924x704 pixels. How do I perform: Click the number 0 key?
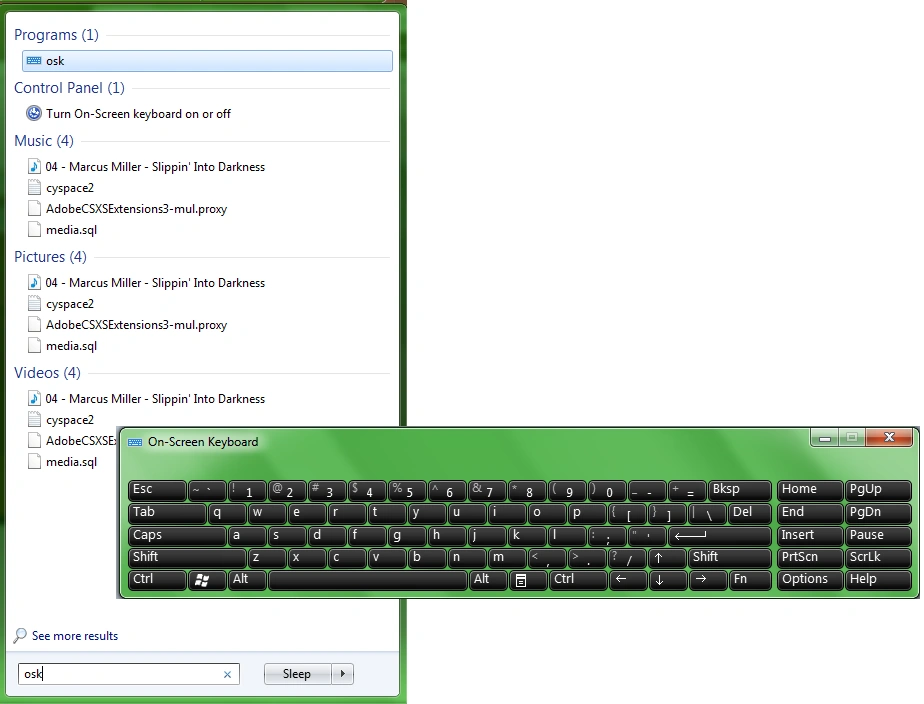pyautogui.click(x=607, y=491)
